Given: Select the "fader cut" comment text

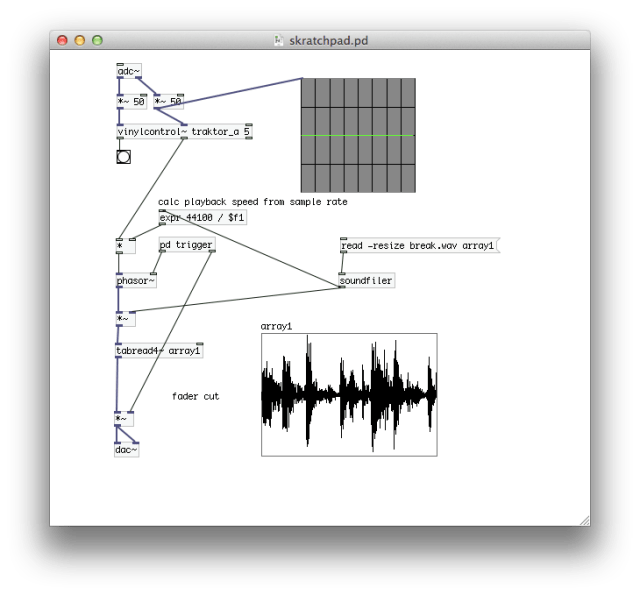Looking at the screenshot, I should [x=195, y=397].
